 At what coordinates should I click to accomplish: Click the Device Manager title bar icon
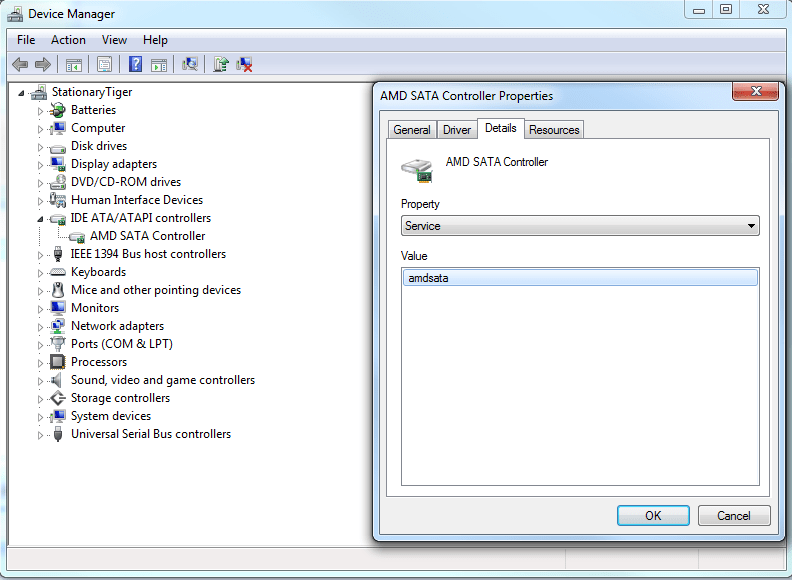tap(15, 14)
